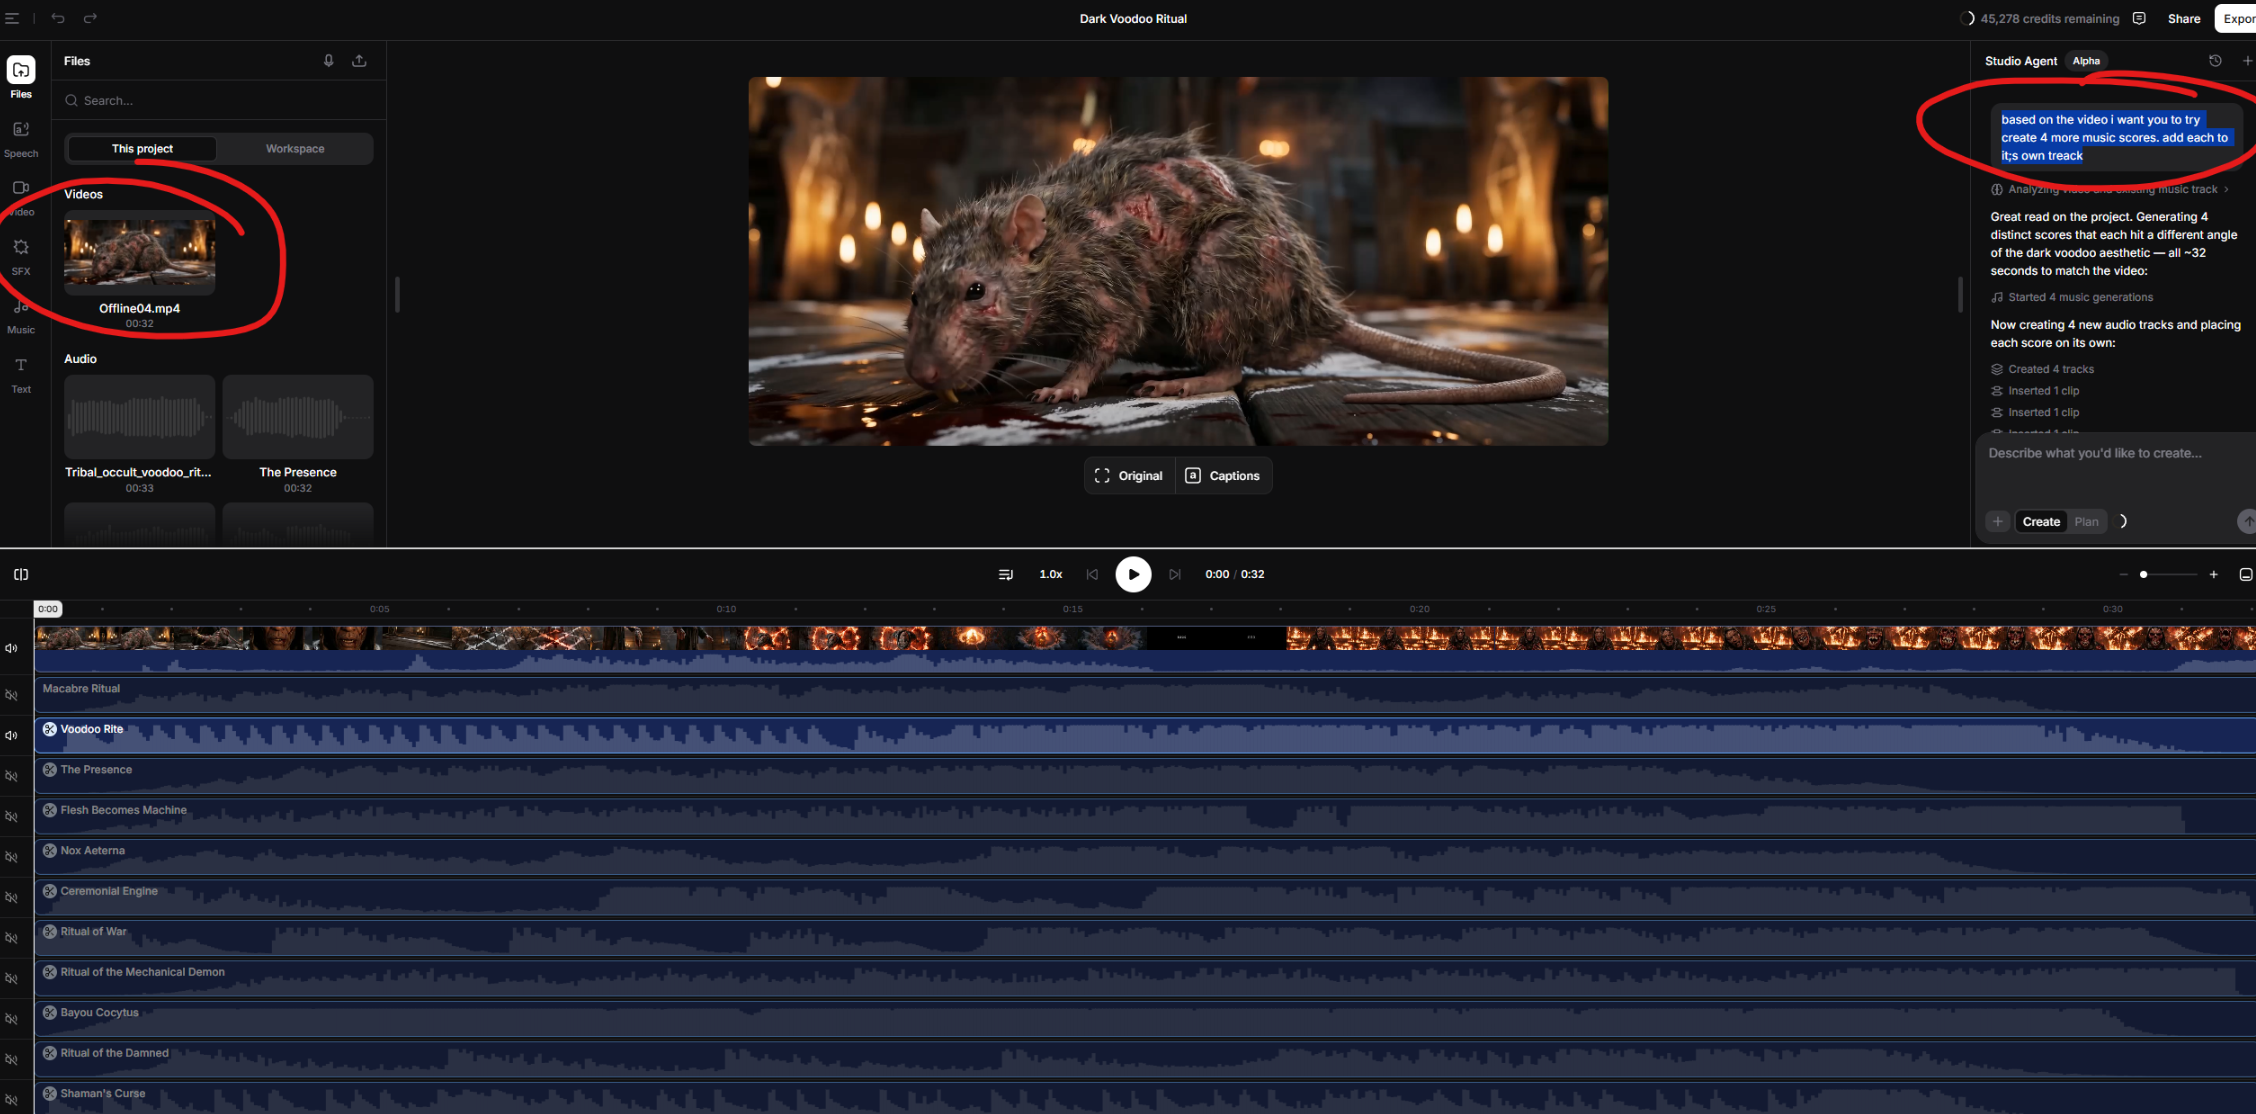Jump to 0:10 on the timeline ruler
The image size is (2256, 1114).
pos(726,608)
